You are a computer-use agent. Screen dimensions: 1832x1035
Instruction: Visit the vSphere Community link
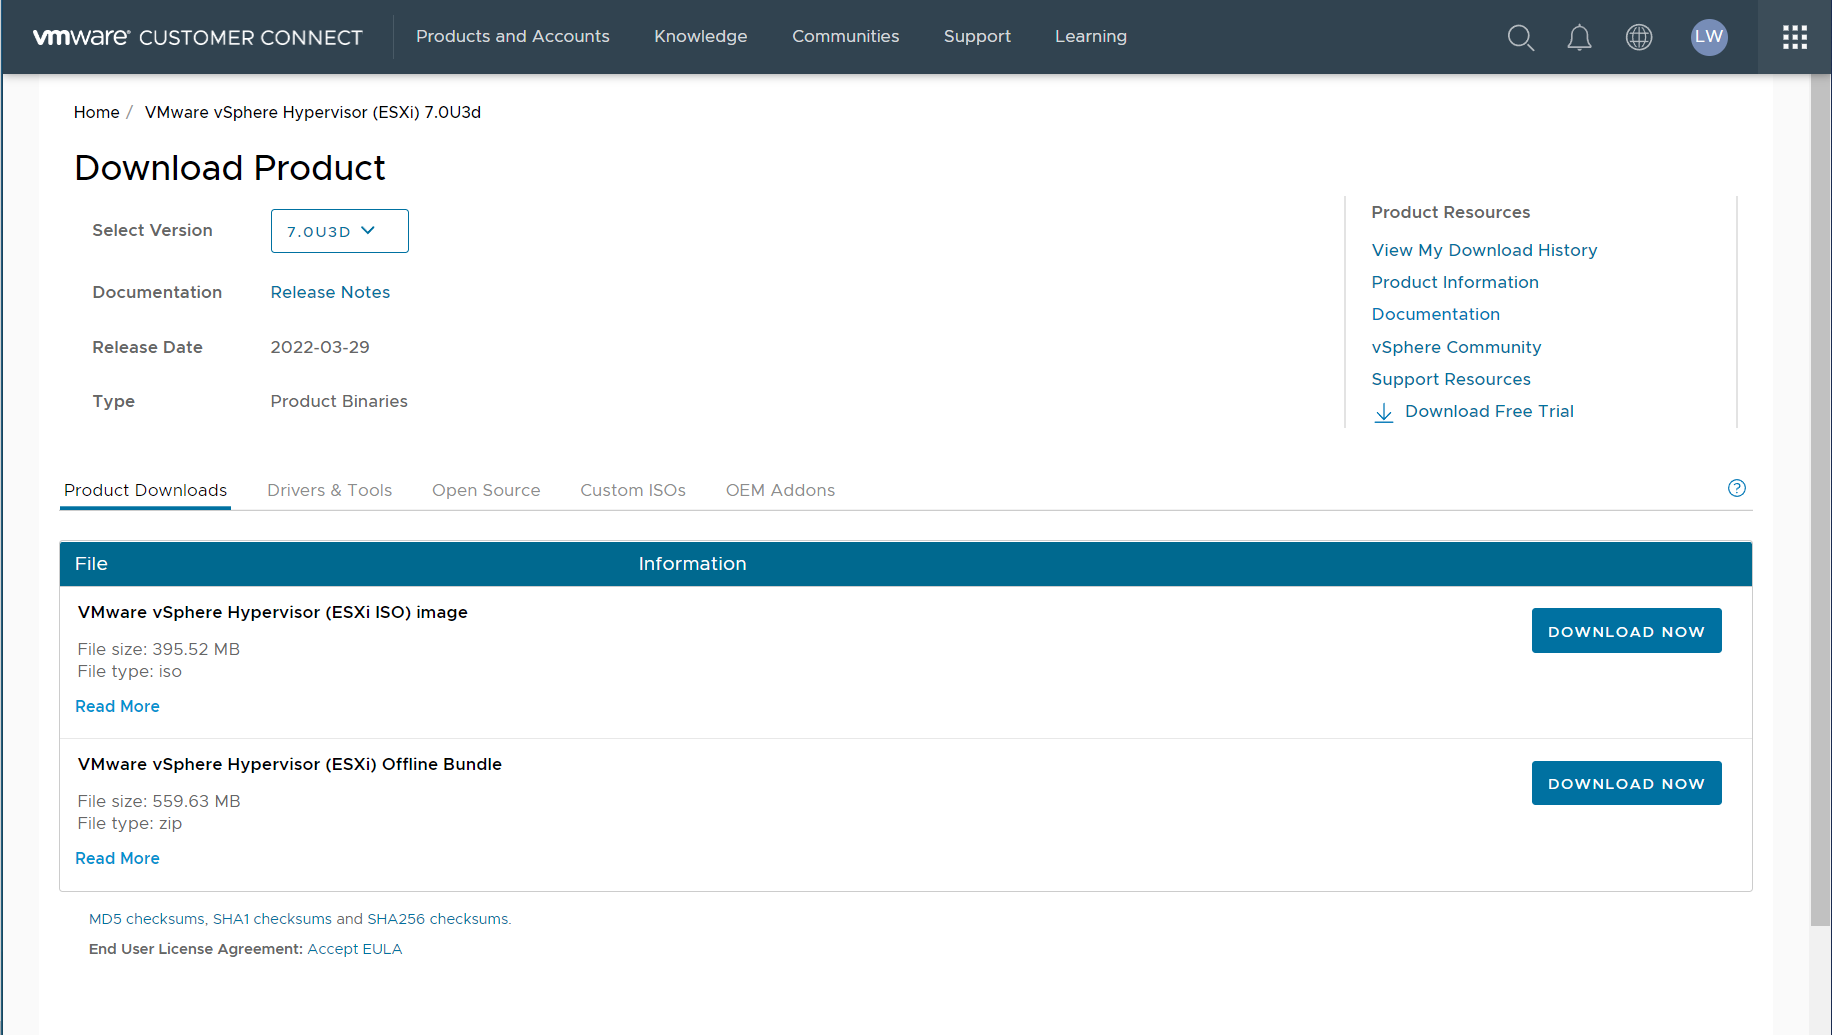coord(1456,347)
